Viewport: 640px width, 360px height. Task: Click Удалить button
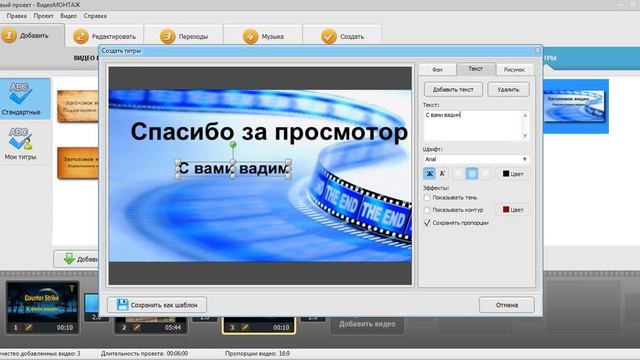pyautogui.click(x=508, y=89)
